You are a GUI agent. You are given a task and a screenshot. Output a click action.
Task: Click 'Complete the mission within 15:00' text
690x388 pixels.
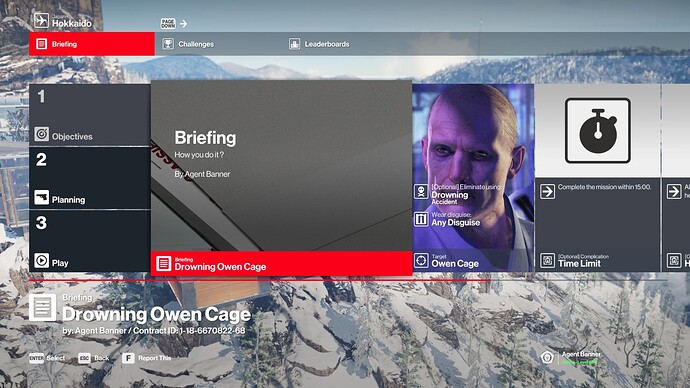[604, 187]
